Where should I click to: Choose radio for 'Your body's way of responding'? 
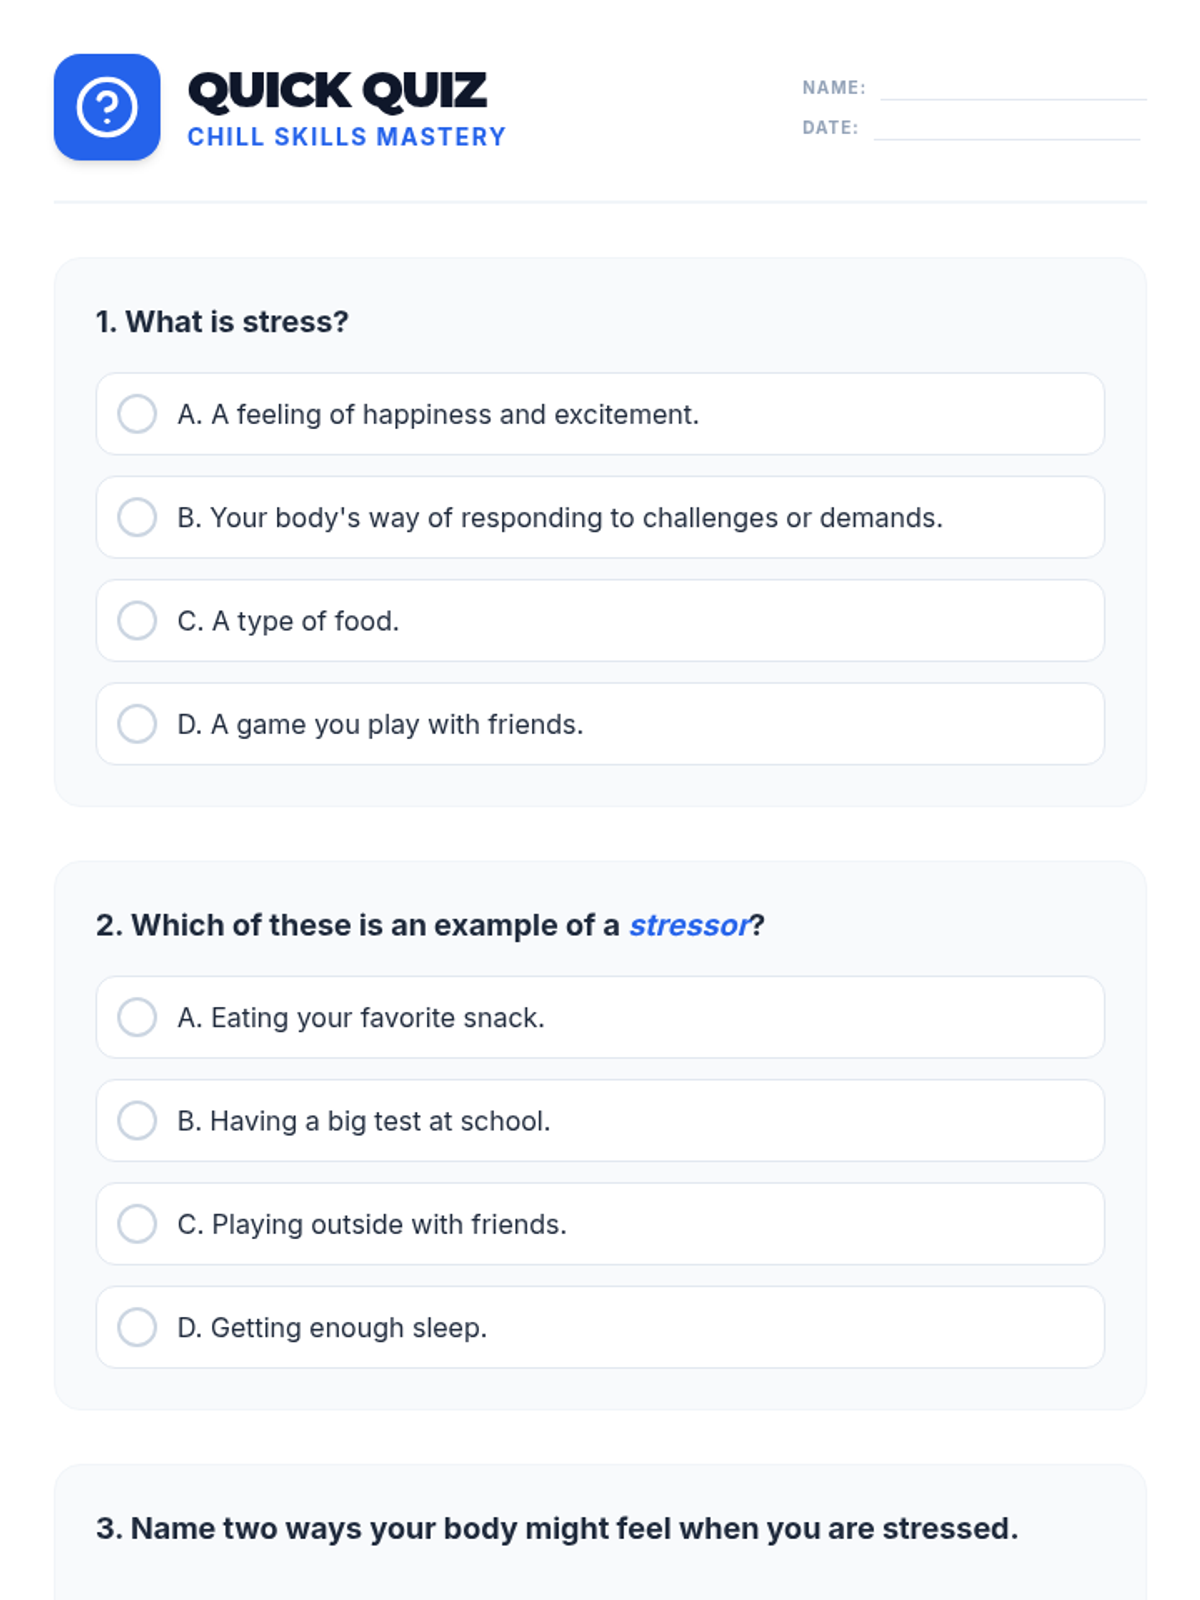[x=137, y=517]
